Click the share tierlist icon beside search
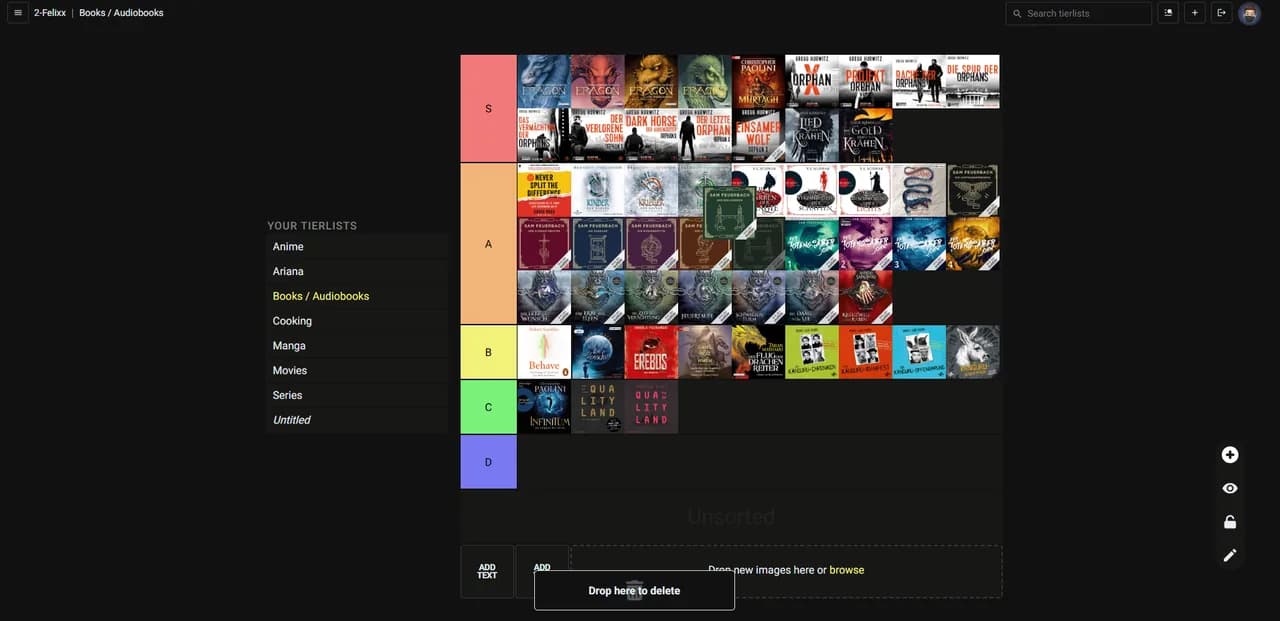This screenshot has width=1280, height=621. pyautogui.click(x=1168, y=13)
